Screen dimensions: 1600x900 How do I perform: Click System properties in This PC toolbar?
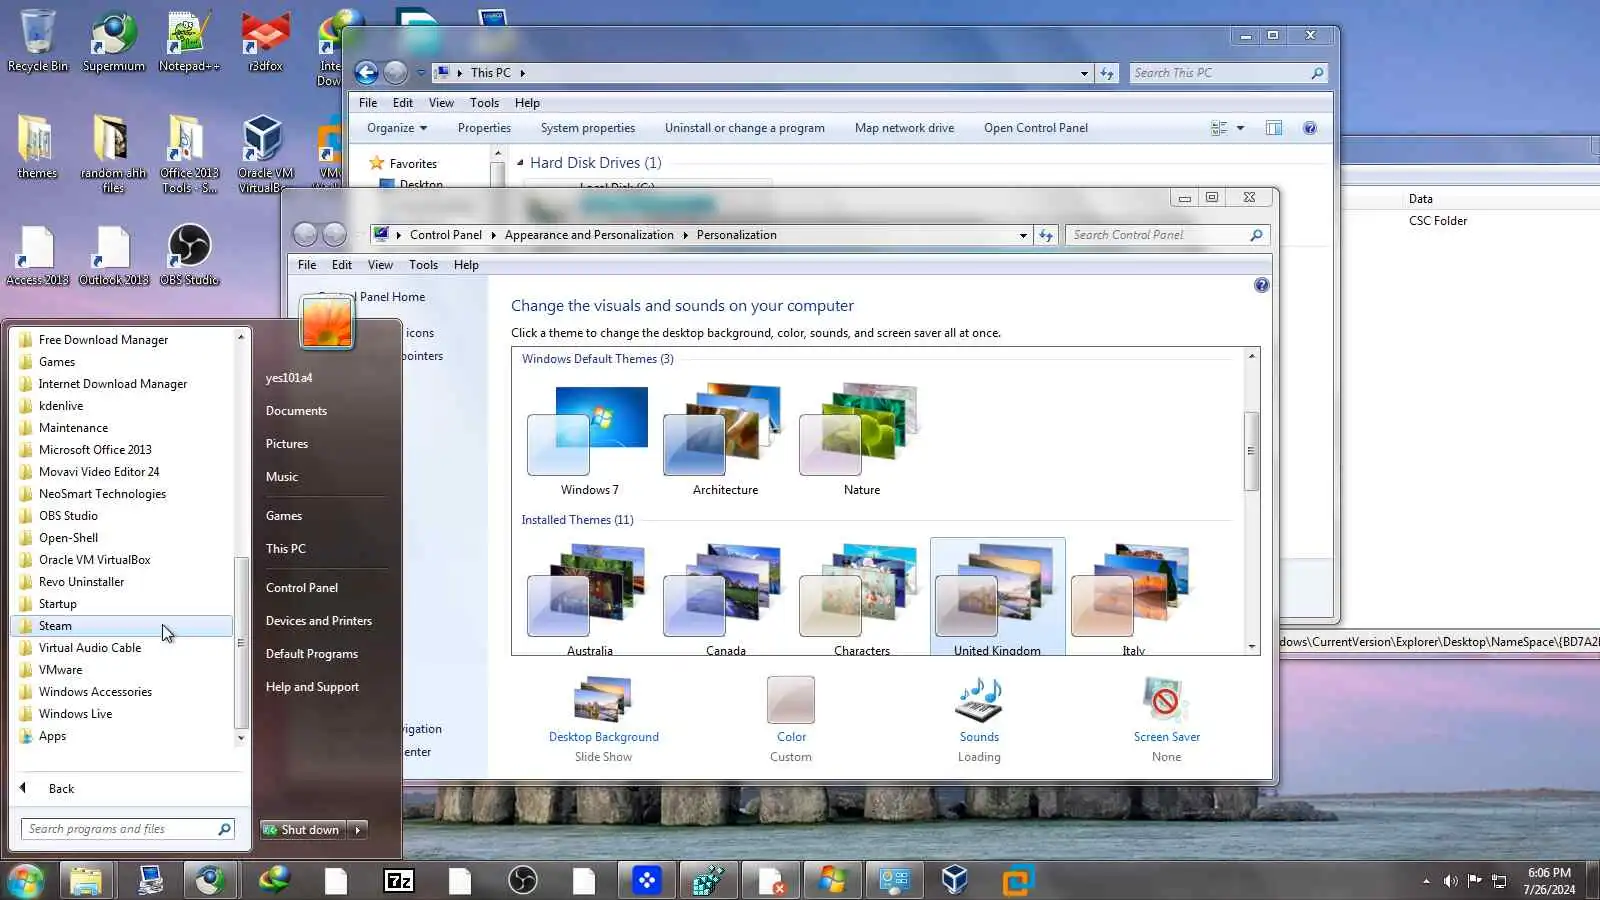(x=588, y=128)
